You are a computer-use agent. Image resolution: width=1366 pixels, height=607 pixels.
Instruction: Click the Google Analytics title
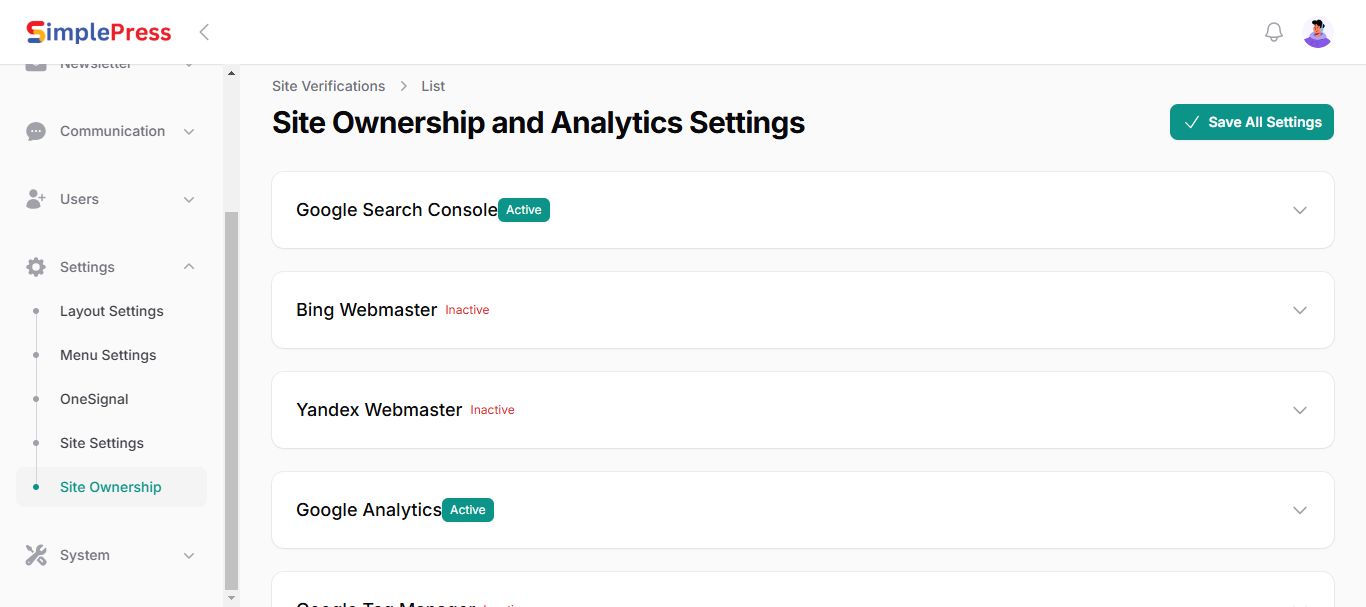[x=369, y=510]
